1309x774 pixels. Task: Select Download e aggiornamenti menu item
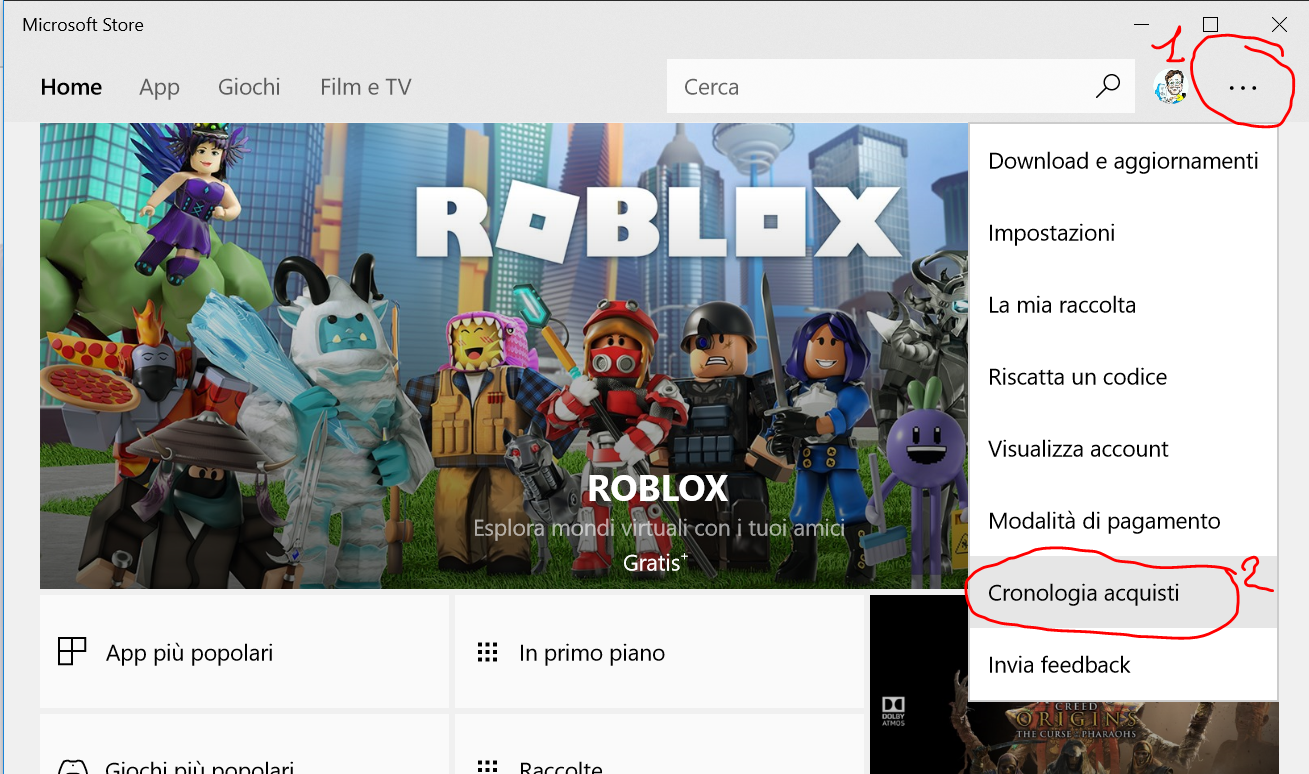(x=1122, y=161)
